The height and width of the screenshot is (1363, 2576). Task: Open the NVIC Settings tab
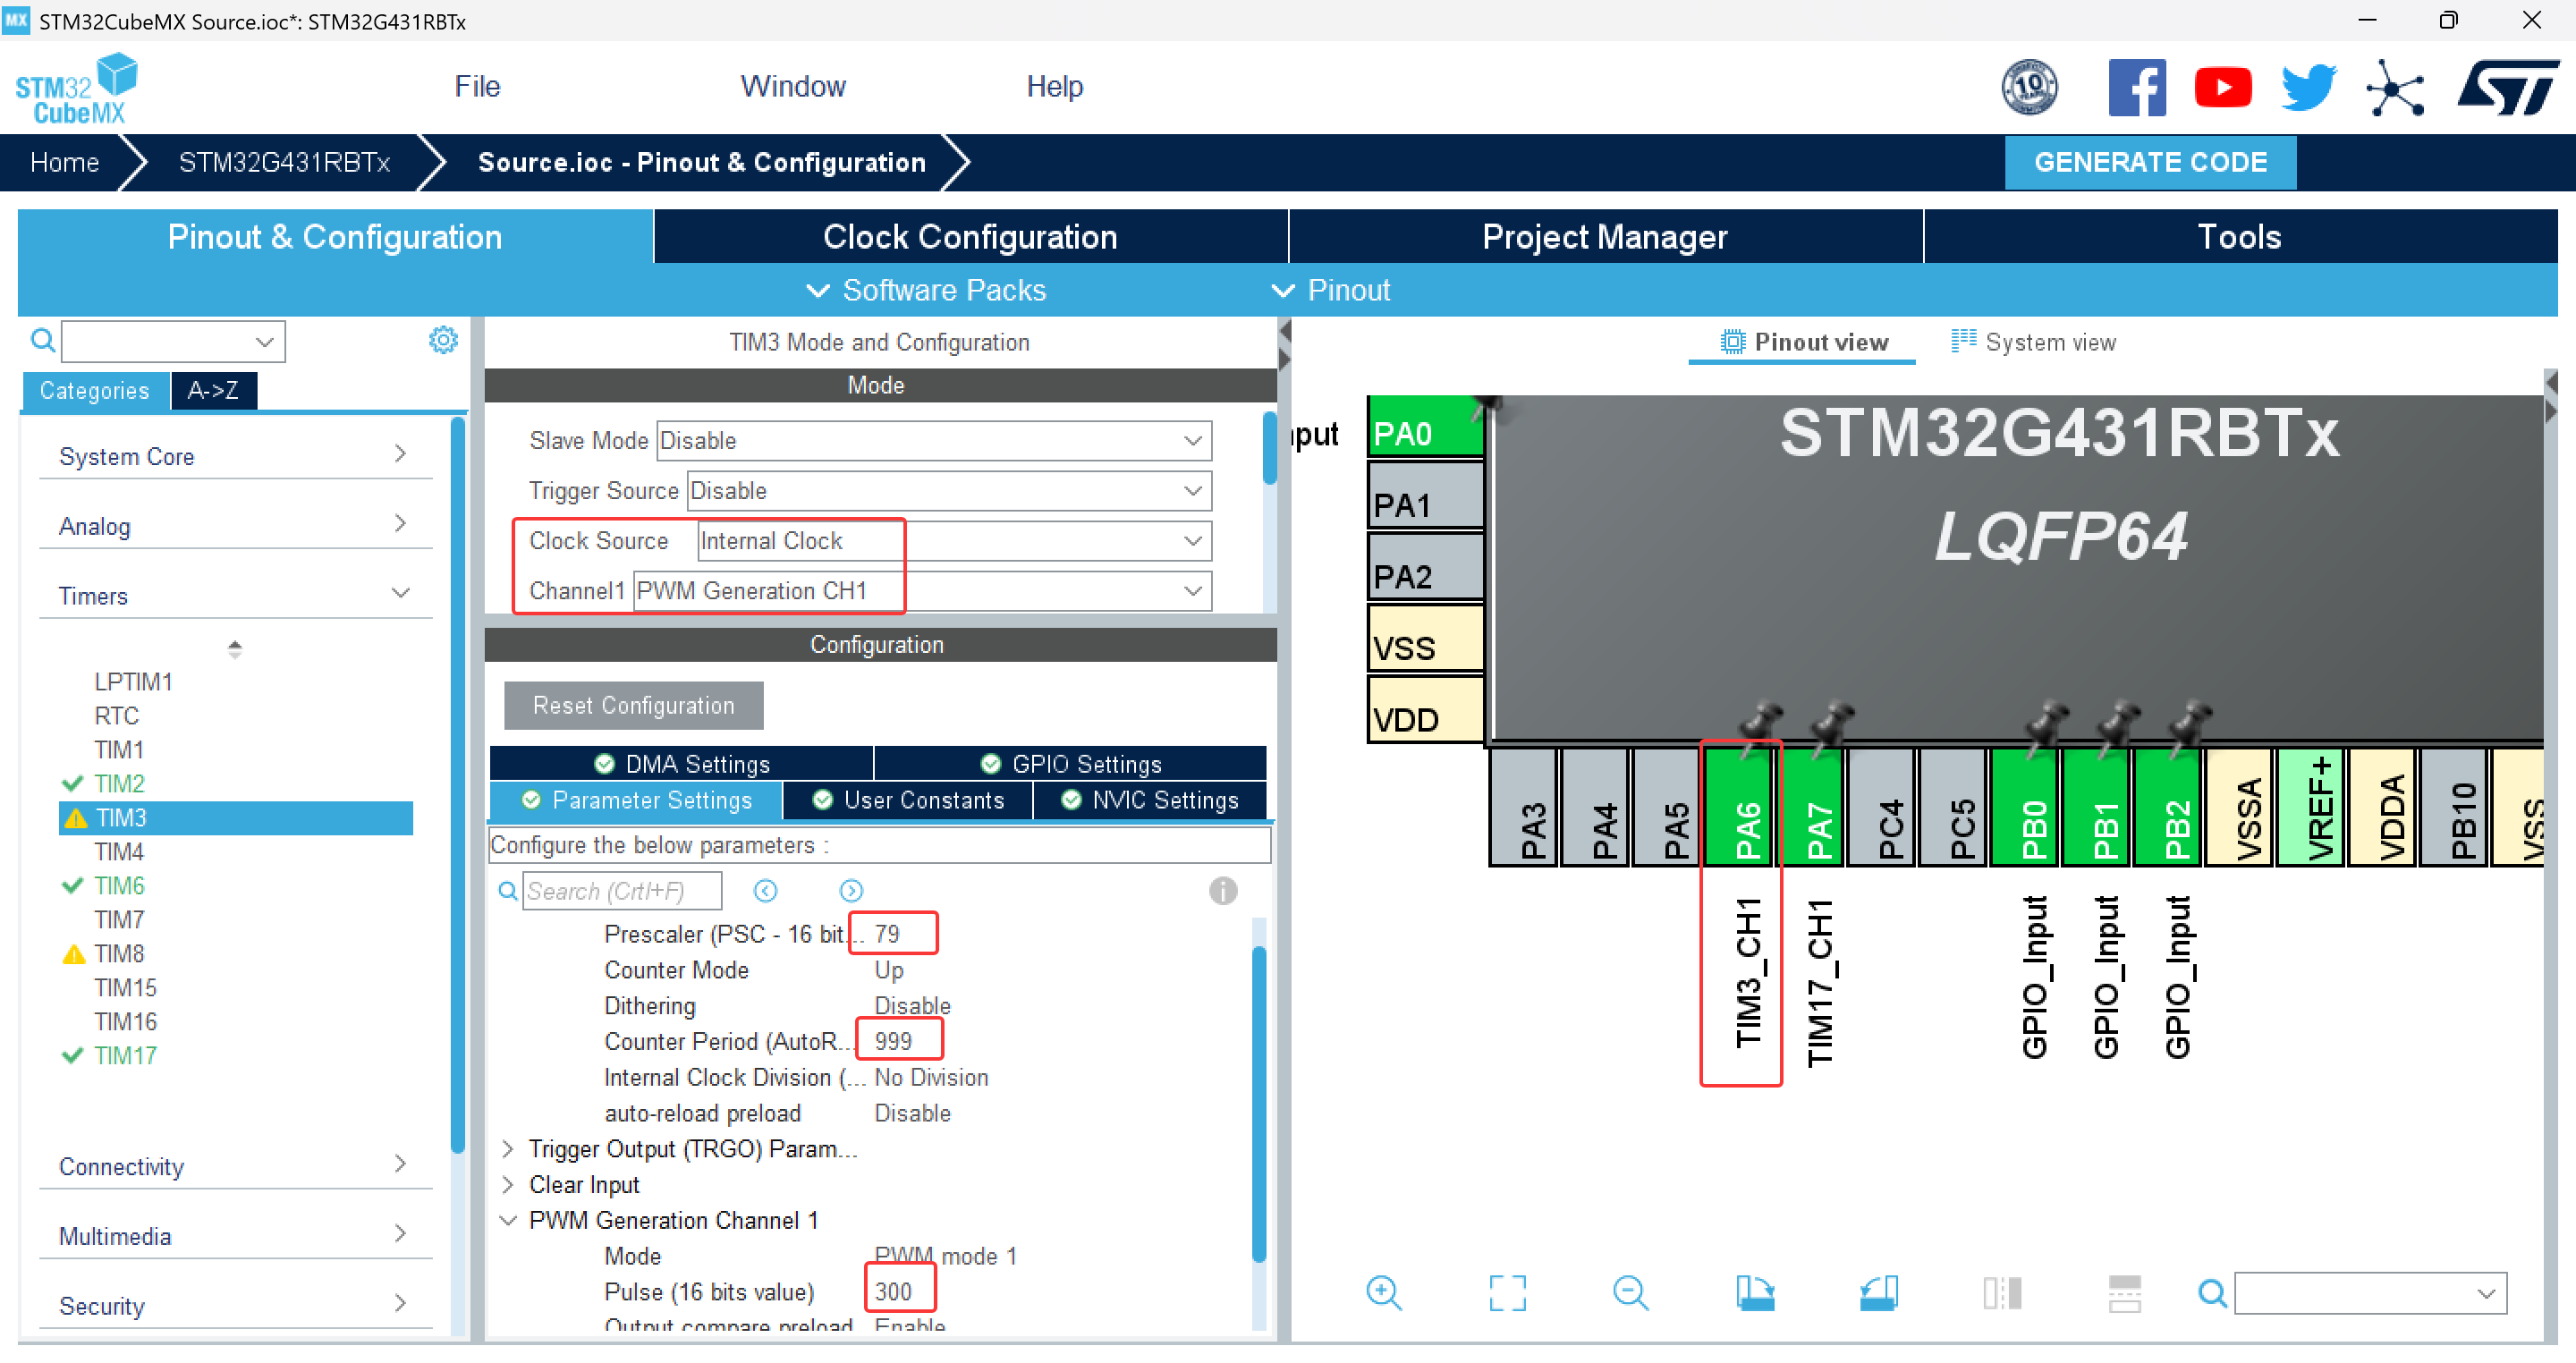coord(1149,800)
